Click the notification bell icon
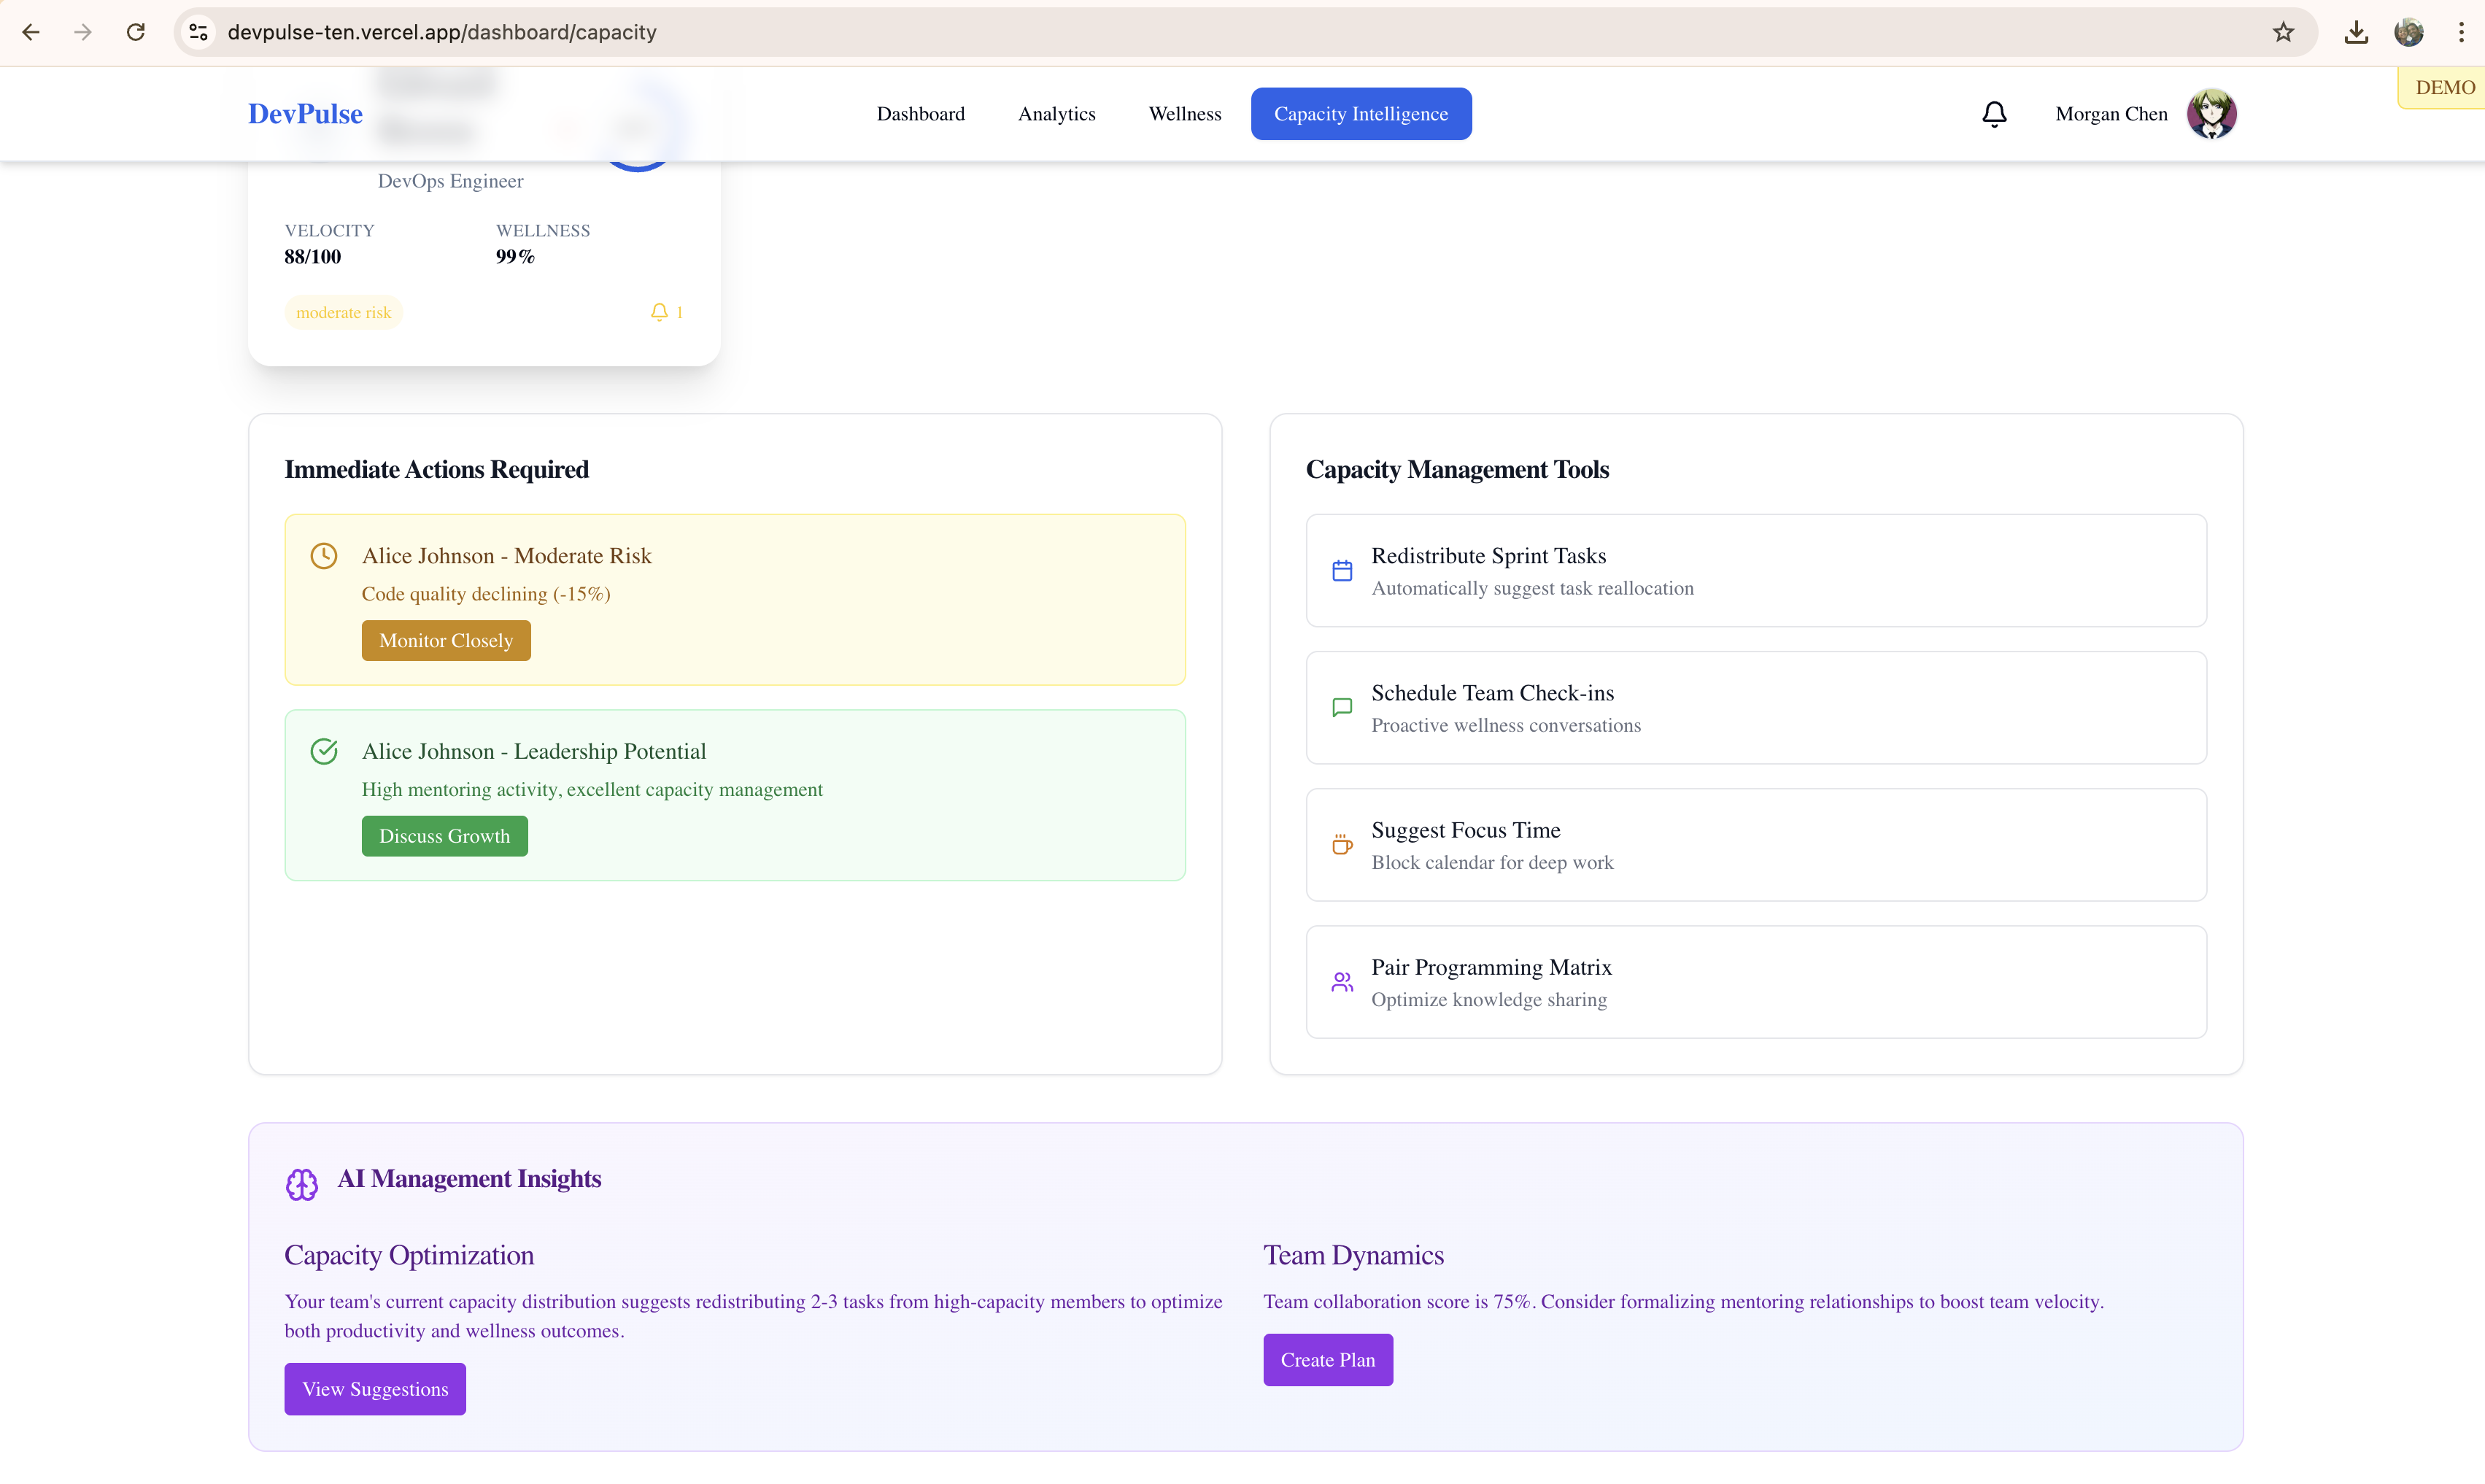Screen dimensions: 2485x1484 pos(1994,114)
